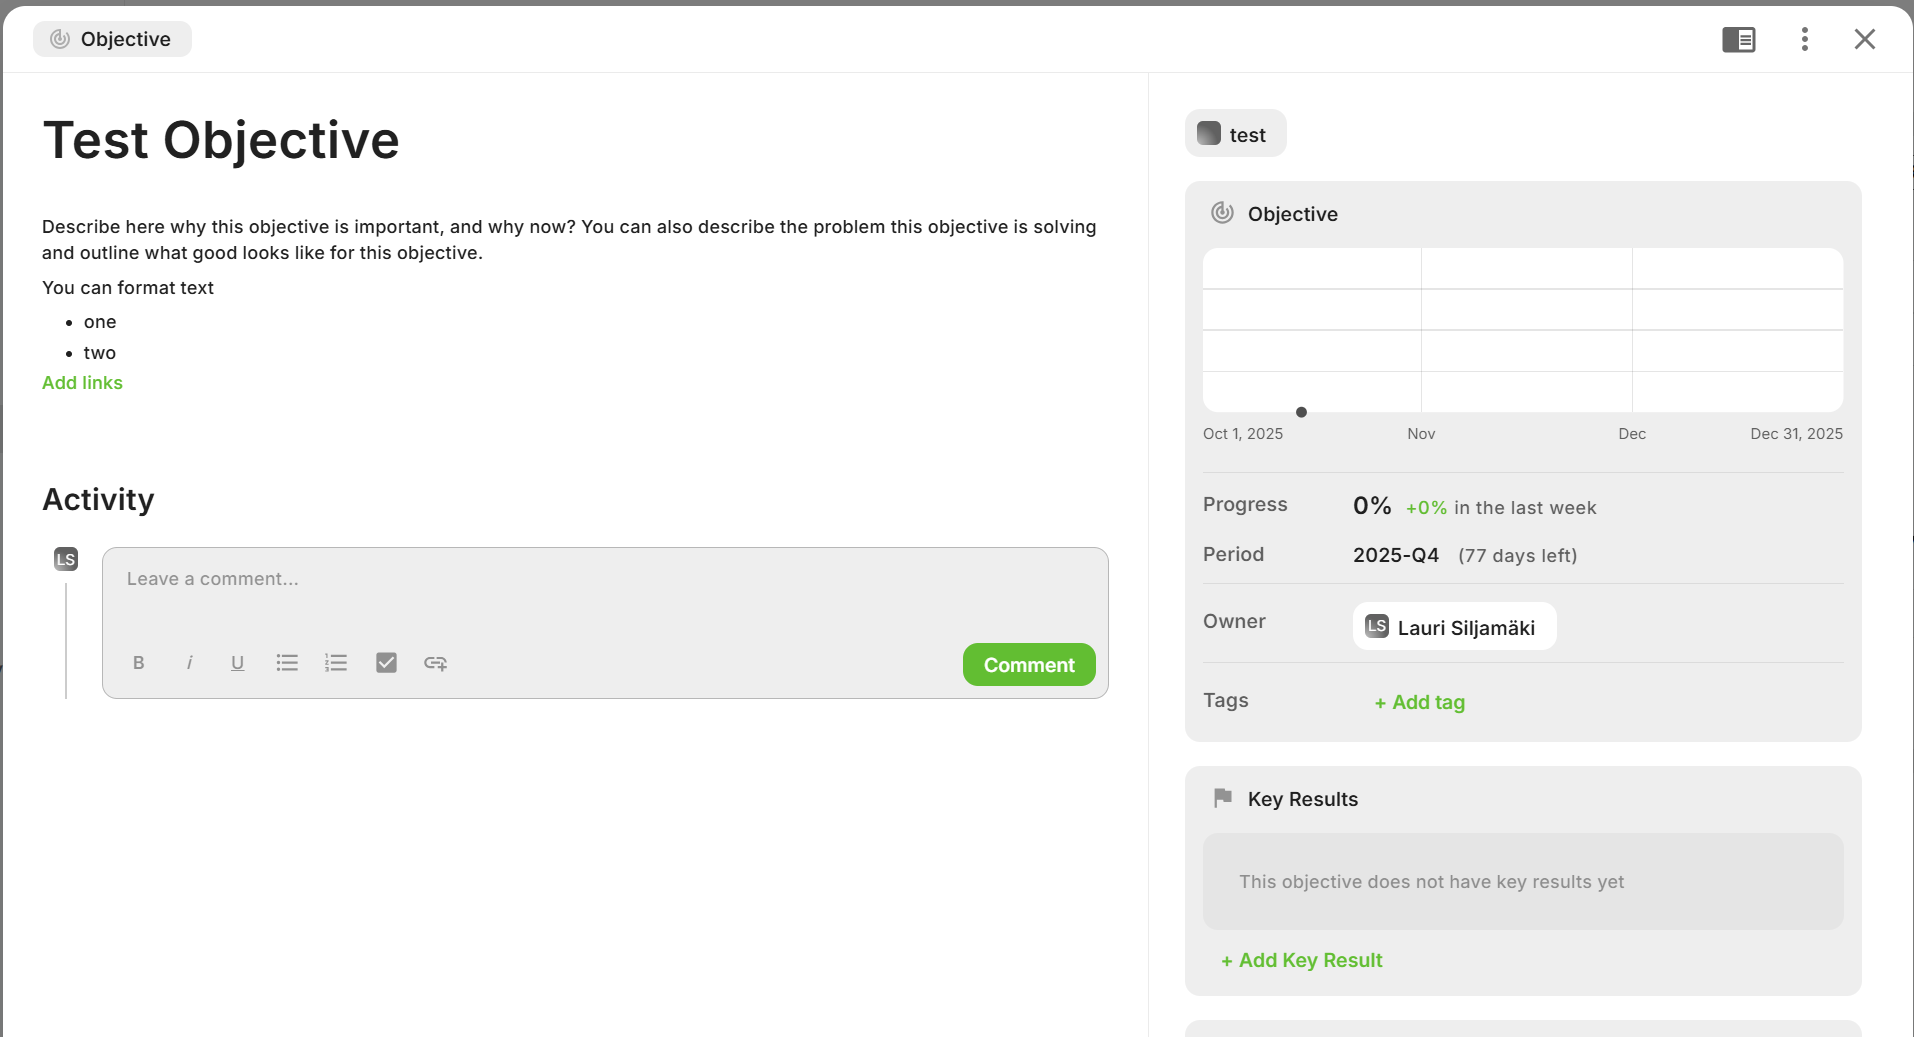The width and height of the screenshot is (1914, 1037).
Task: Toggle bold formatting in comment editor
Action: pyautogui.click(x=139, y=663)
